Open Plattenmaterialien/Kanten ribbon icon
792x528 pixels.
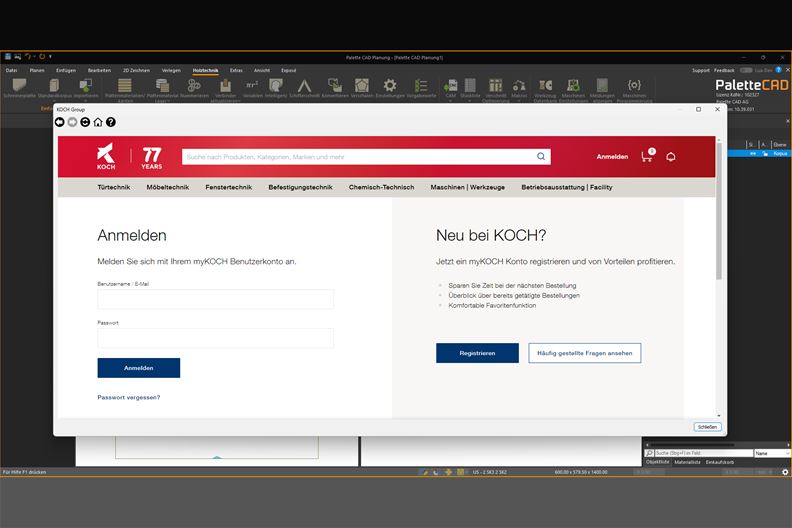coord(125,85)
